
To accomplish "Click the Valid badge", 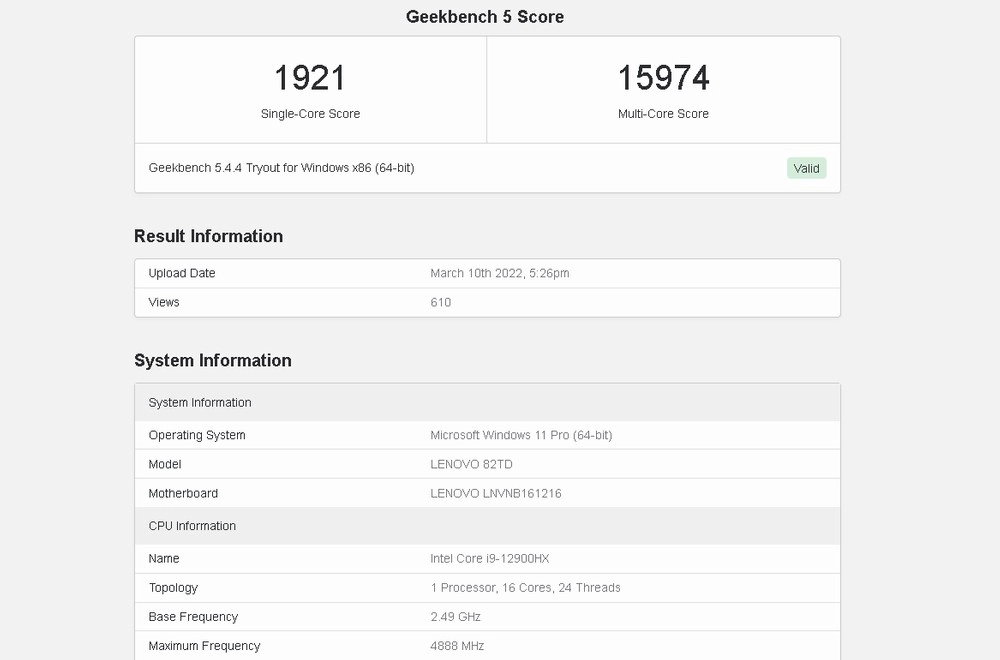I will (x=806, y=168).
